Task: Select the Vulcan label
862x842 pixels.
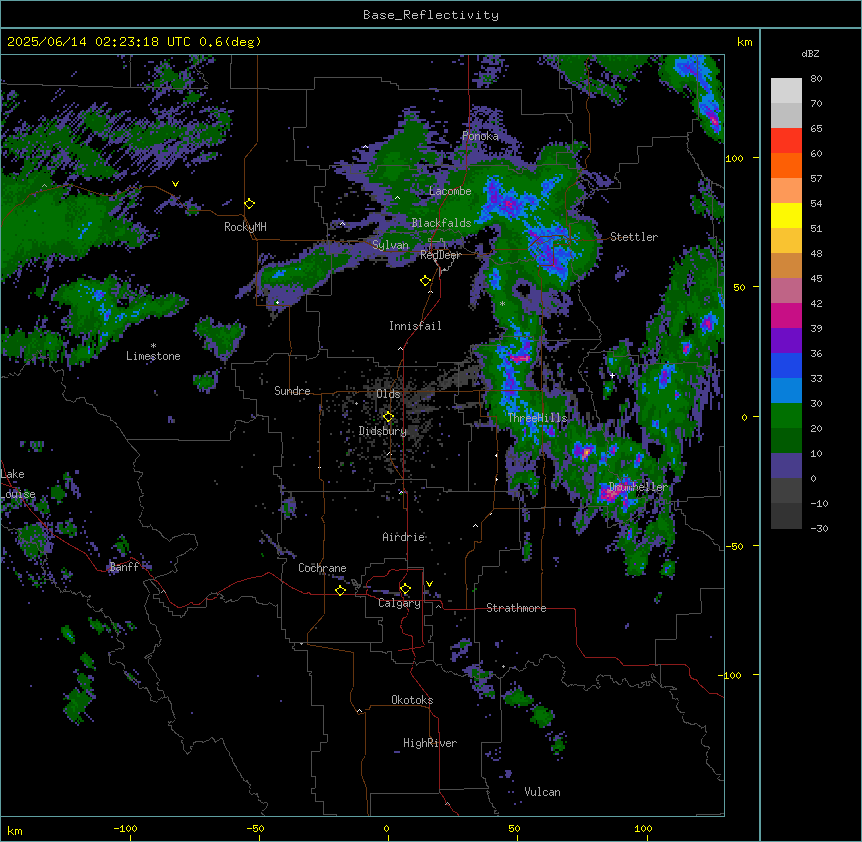Action: click(543, 792)
